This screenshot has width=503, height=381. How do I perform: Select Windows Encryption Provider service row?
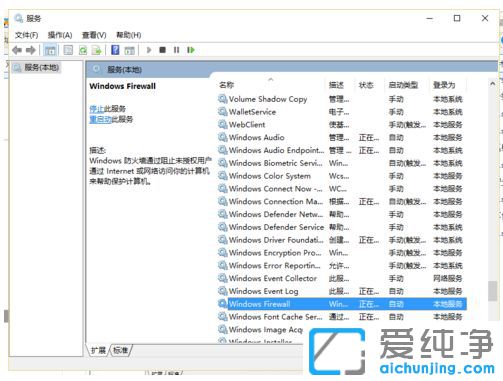pyautogui.click(x=342, y=253)
